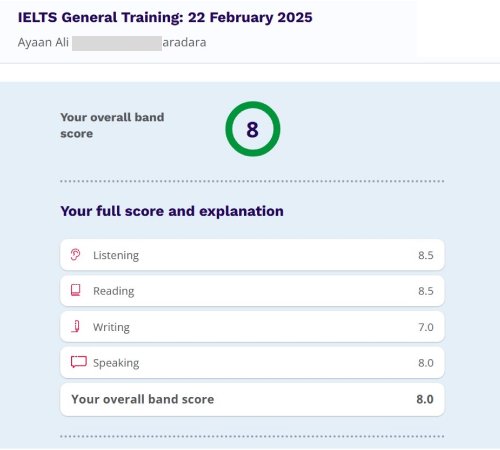Expand the Reading score row
500x450 pixels.
252,291
